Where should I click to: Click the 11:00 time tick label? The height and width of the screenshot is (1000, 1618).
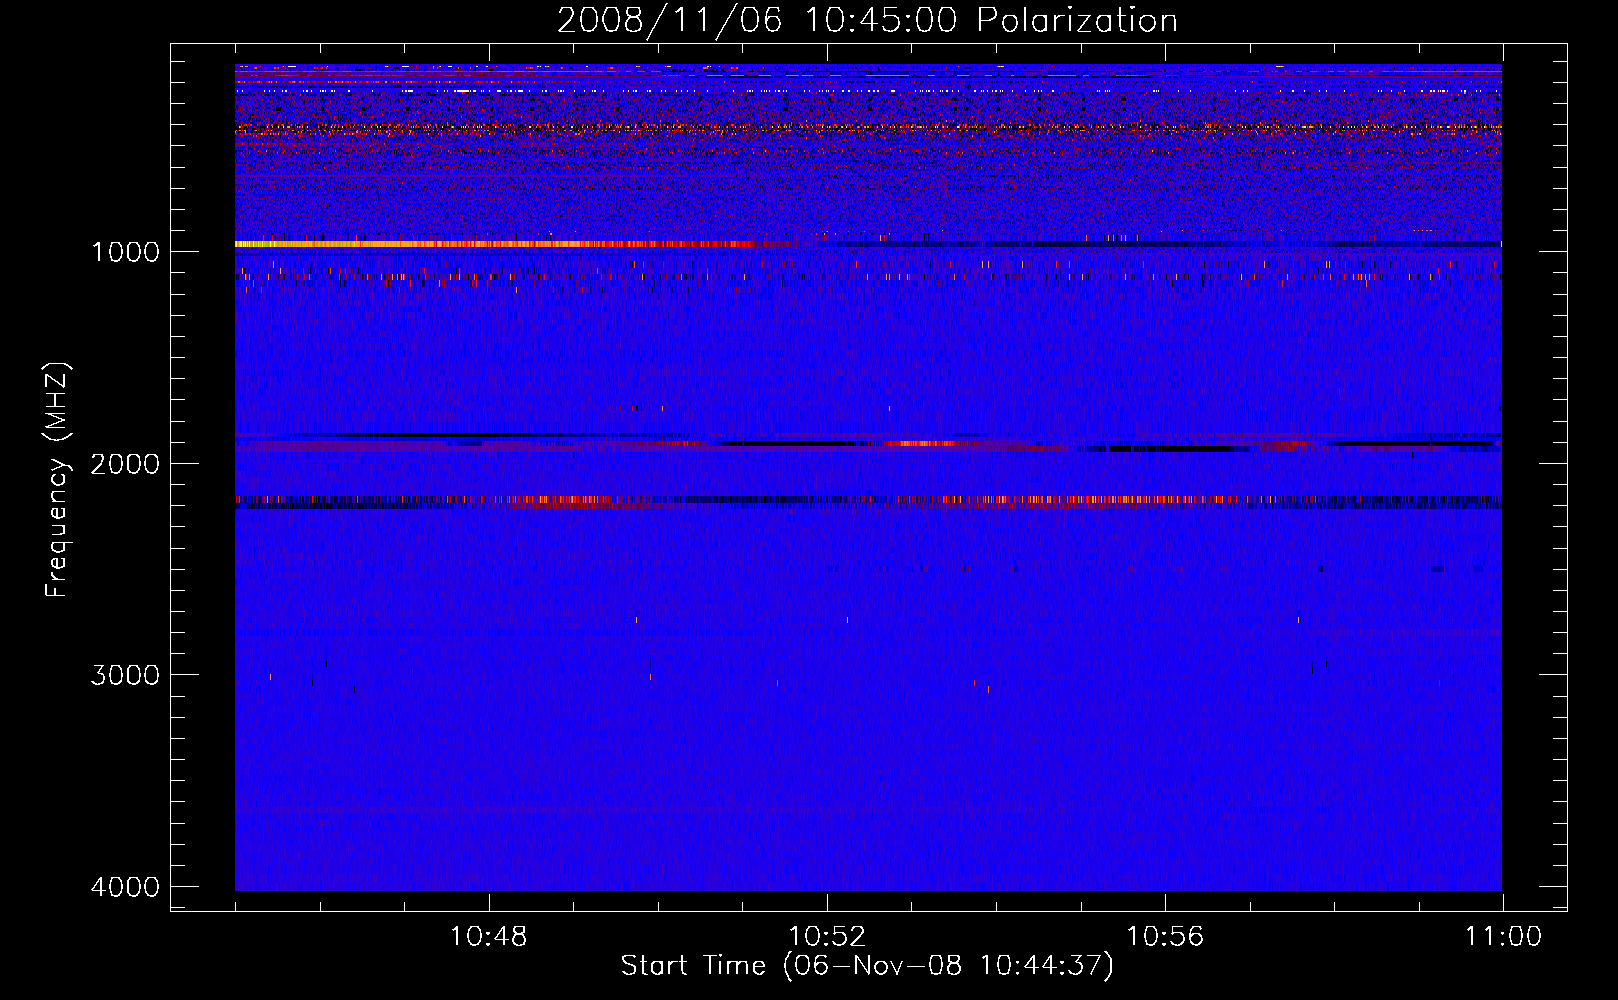pyautogui.click(x=1503, y=937)
